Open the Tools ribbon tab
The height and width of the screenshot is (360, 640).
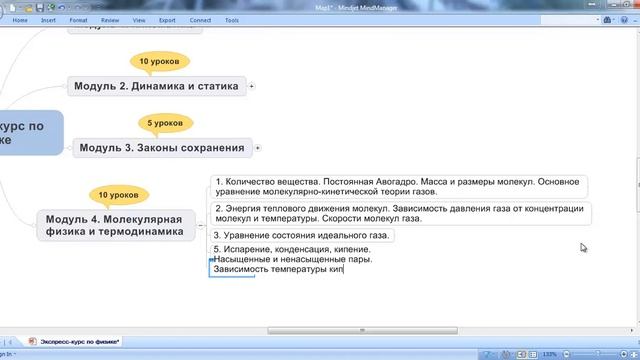click(x=232, y=20)
